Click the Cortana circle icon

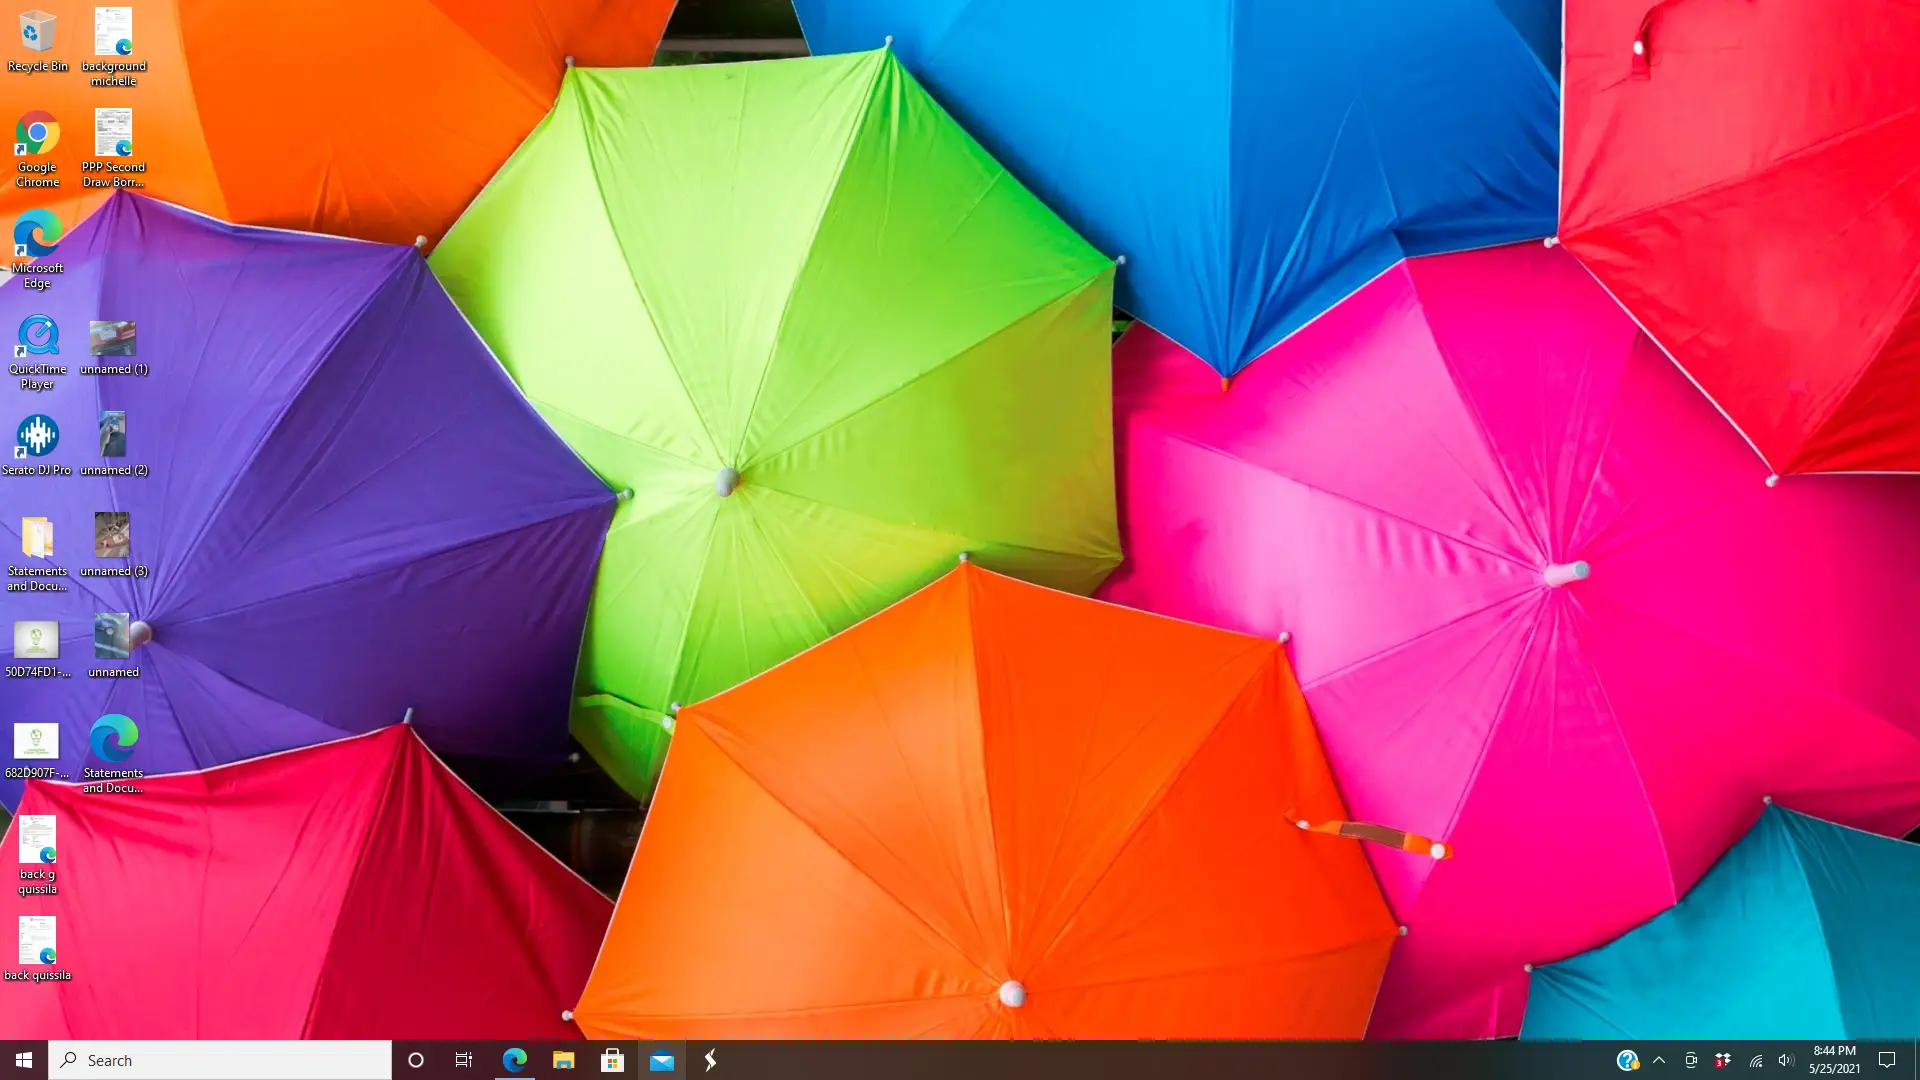point(416,1060)
